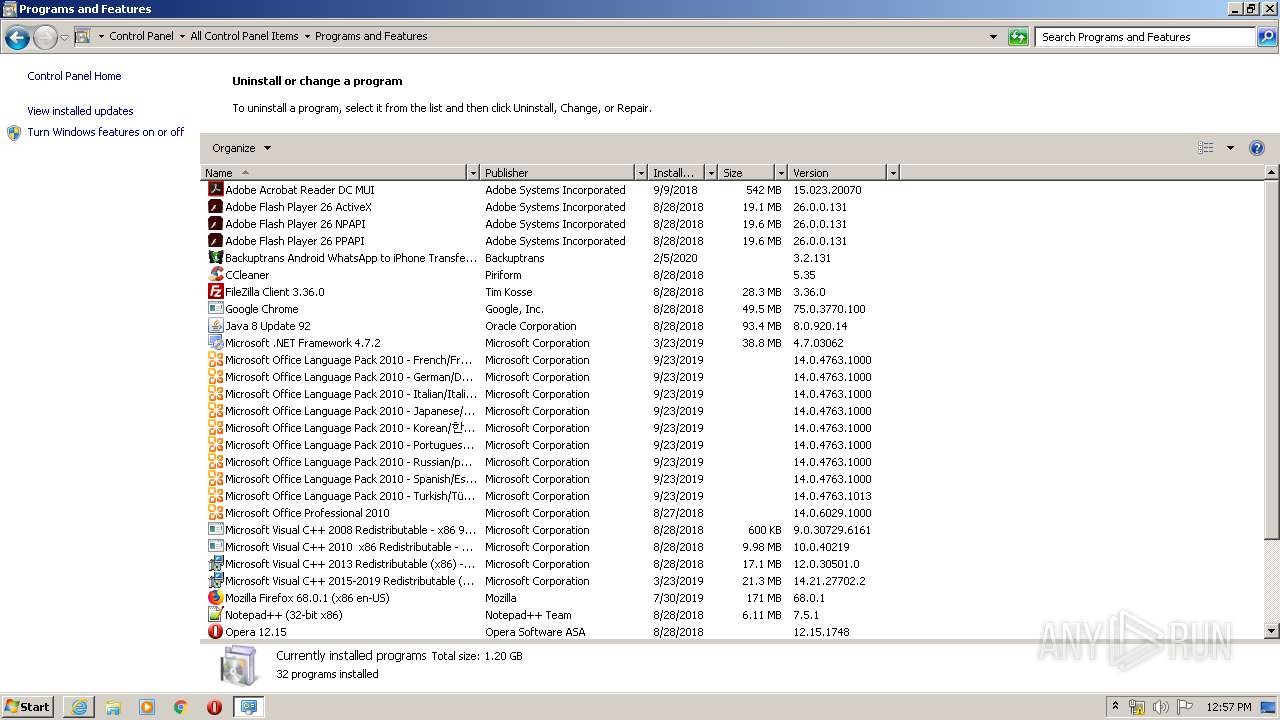Select the Mozilla Firefox program icon
This screenshot has width=1280, height=720.
click(x=215, y=597)
